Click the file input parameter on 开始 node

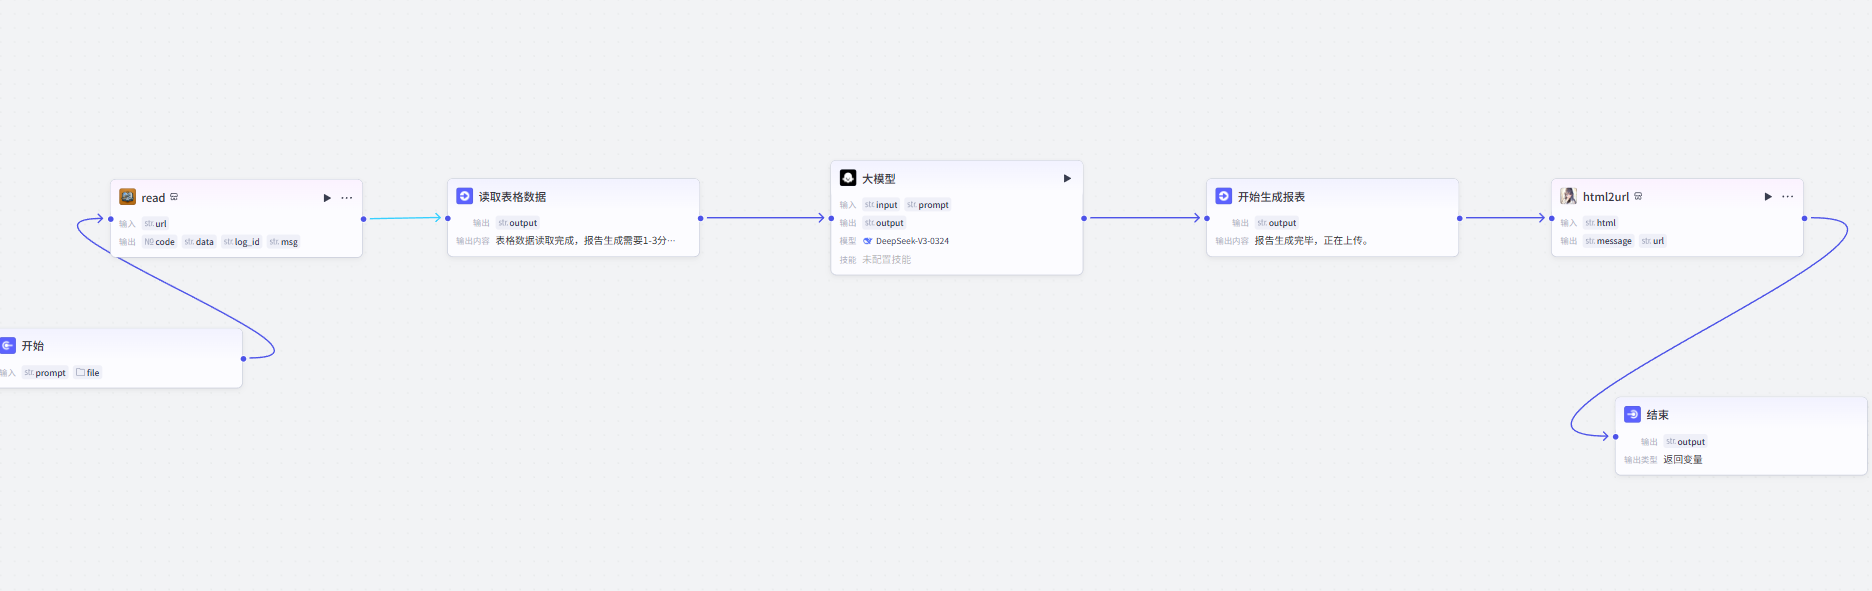[88, 373]
